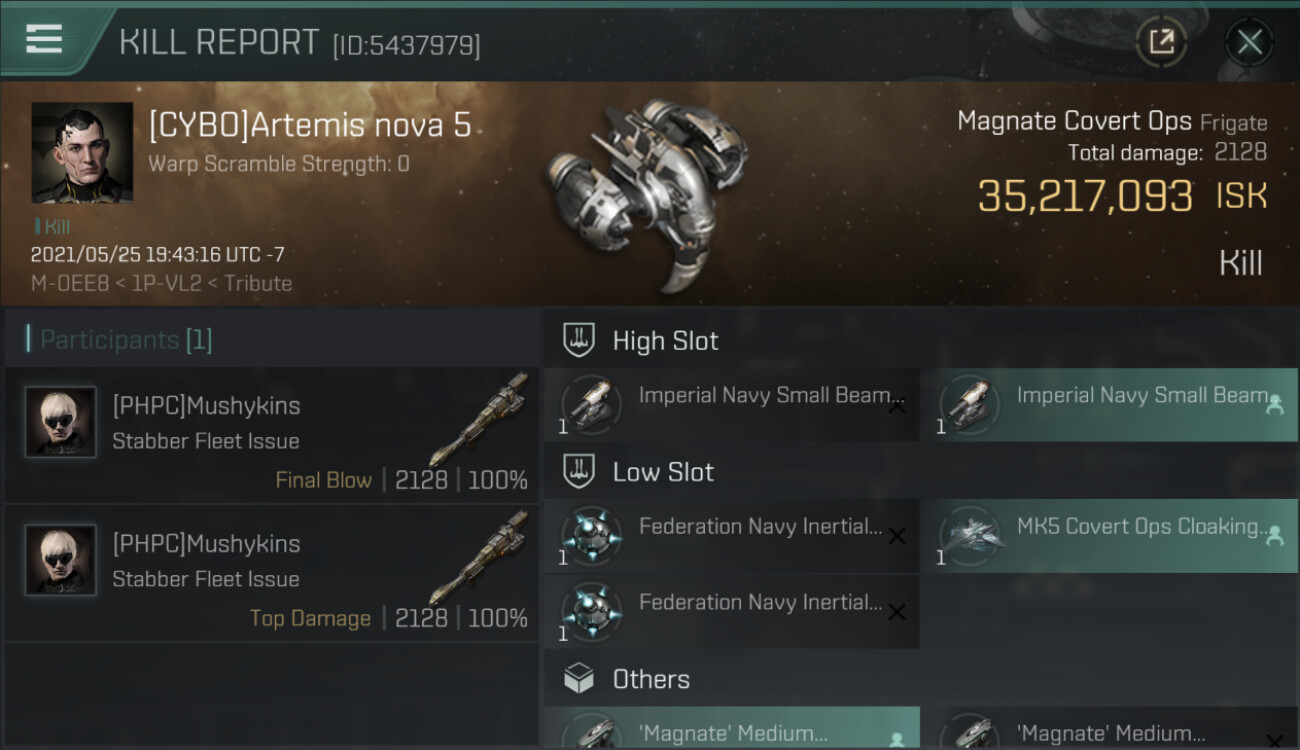Screen dimensions: 1300x750
Task: Click Mushykins Final Blow portrait
Action: tap(61, 422)
